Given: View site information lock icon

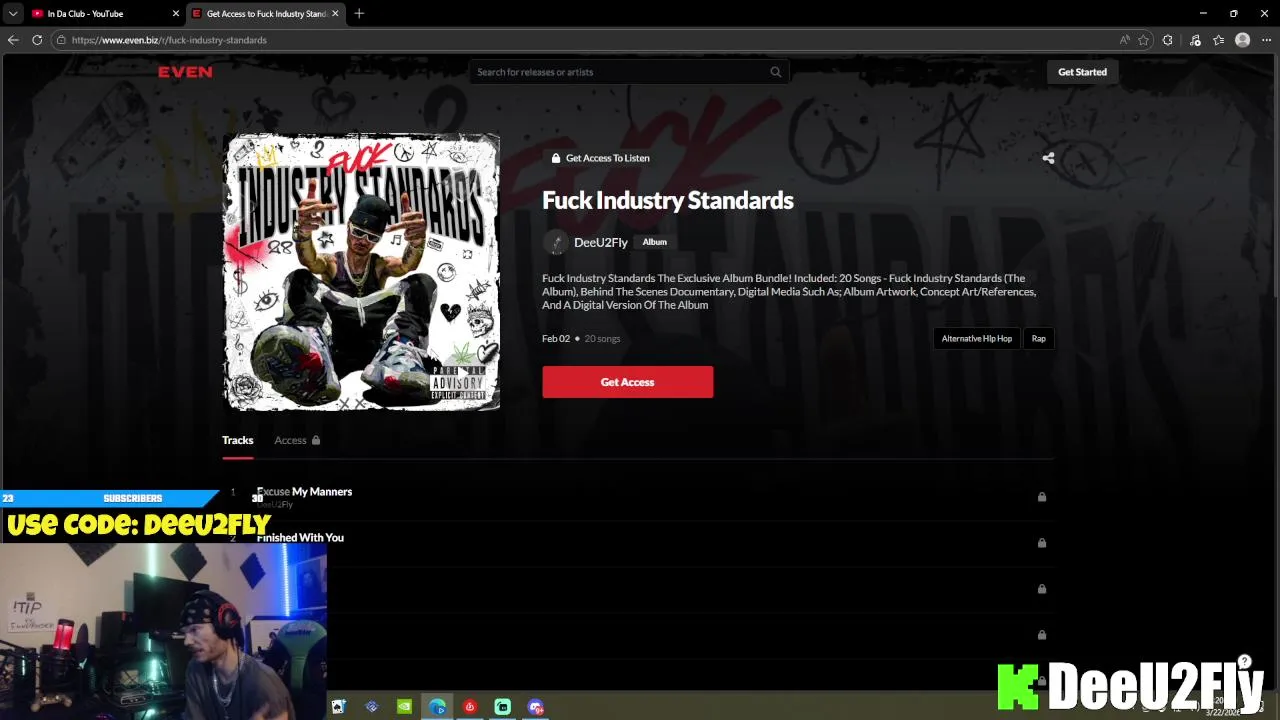Looking at the screenshot, I should (x=61, y=40).
